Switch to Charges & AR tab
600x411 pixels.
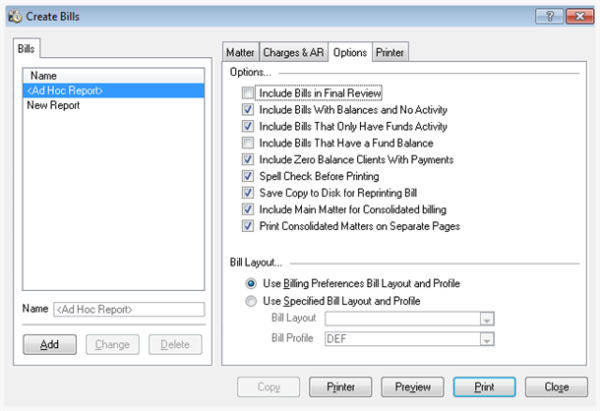pos(293,52)
